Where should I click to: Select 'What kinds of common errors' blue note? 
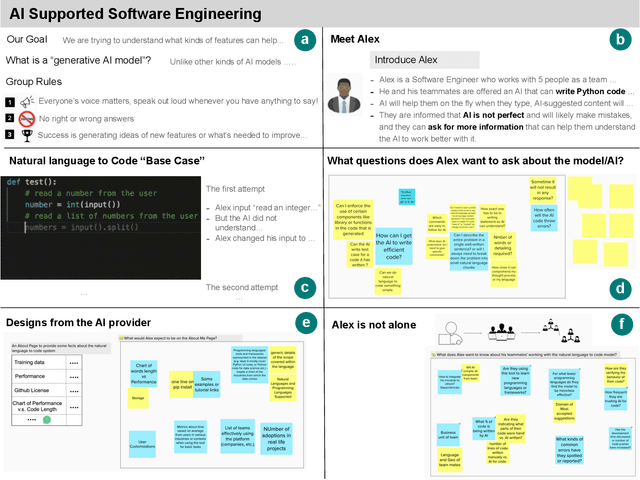(569, 450)
